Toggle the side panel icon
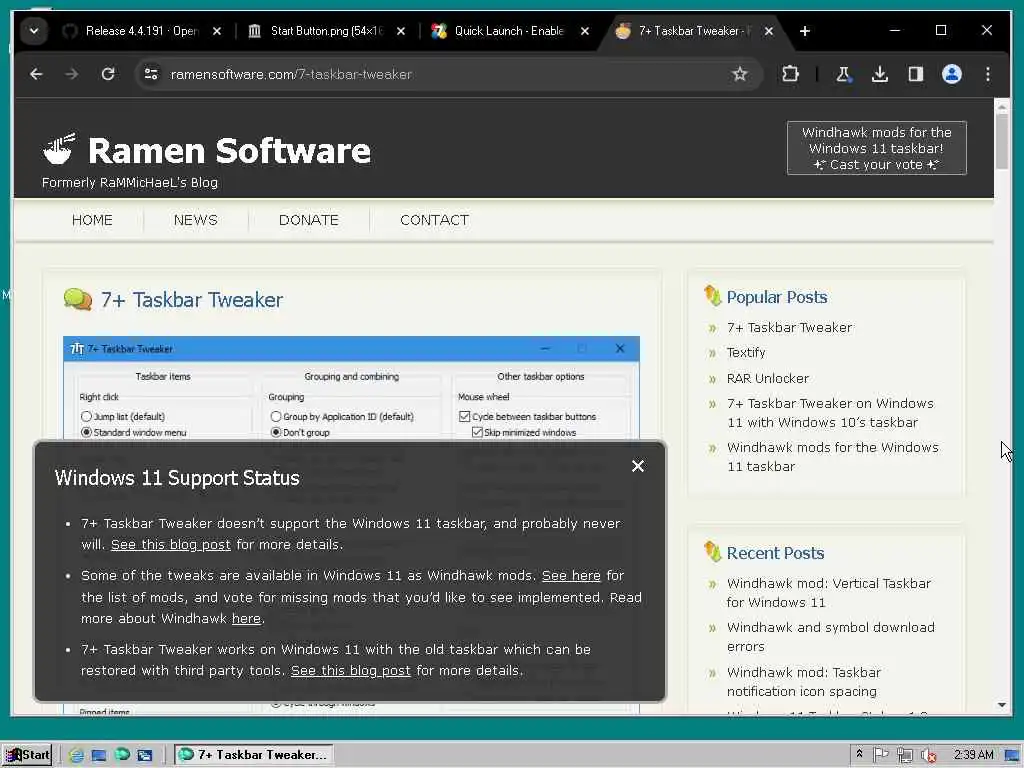The height and width of the screenshot is (768, 1024). point(916,74)
